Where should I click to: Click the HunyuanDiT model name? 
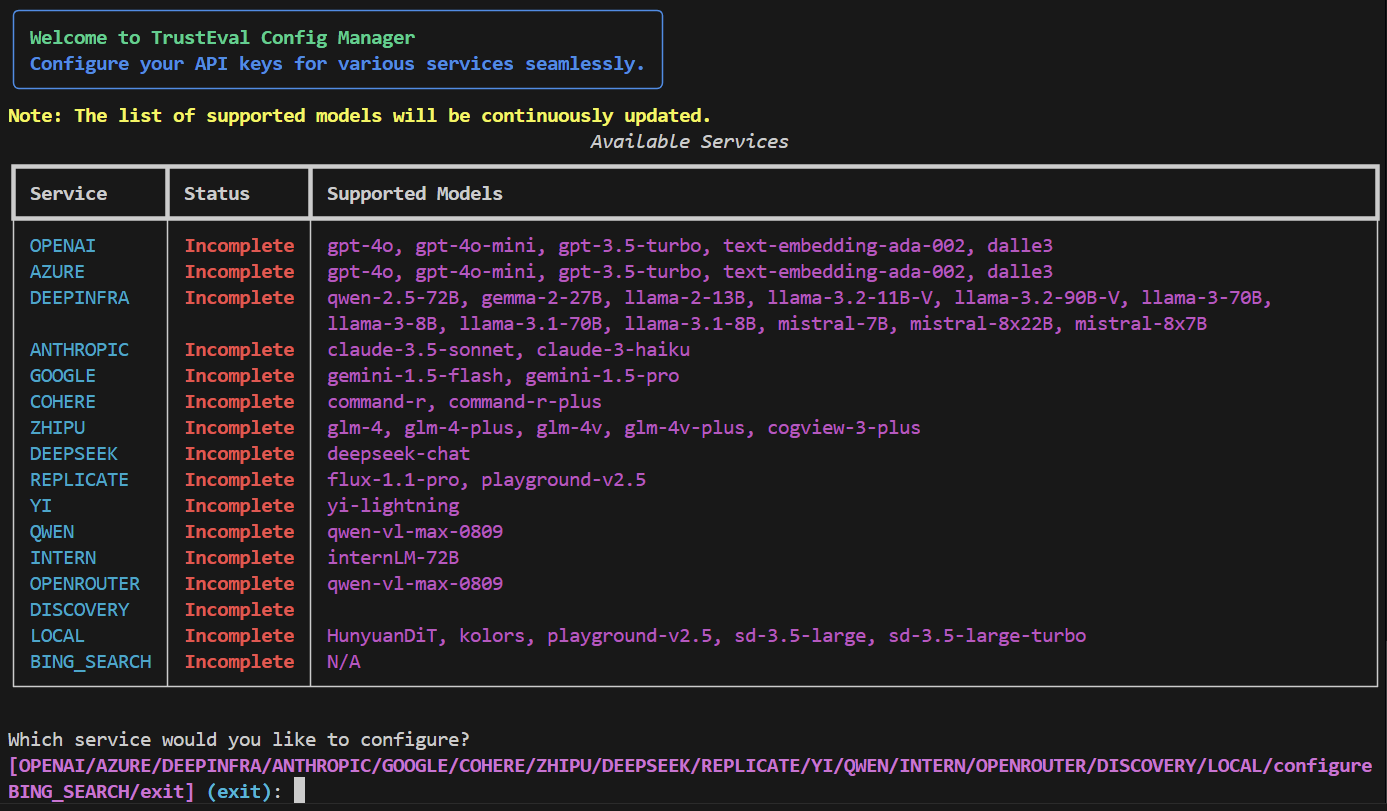click(382, 636)
